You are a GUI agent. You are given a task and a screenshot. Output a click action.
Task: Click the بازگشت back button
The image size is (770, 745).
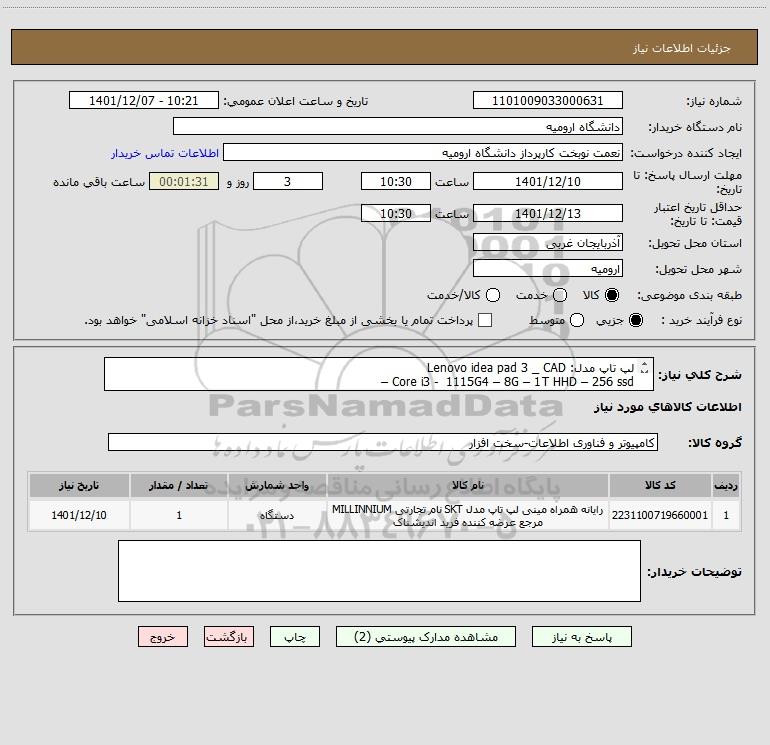[x=229, y=636]
